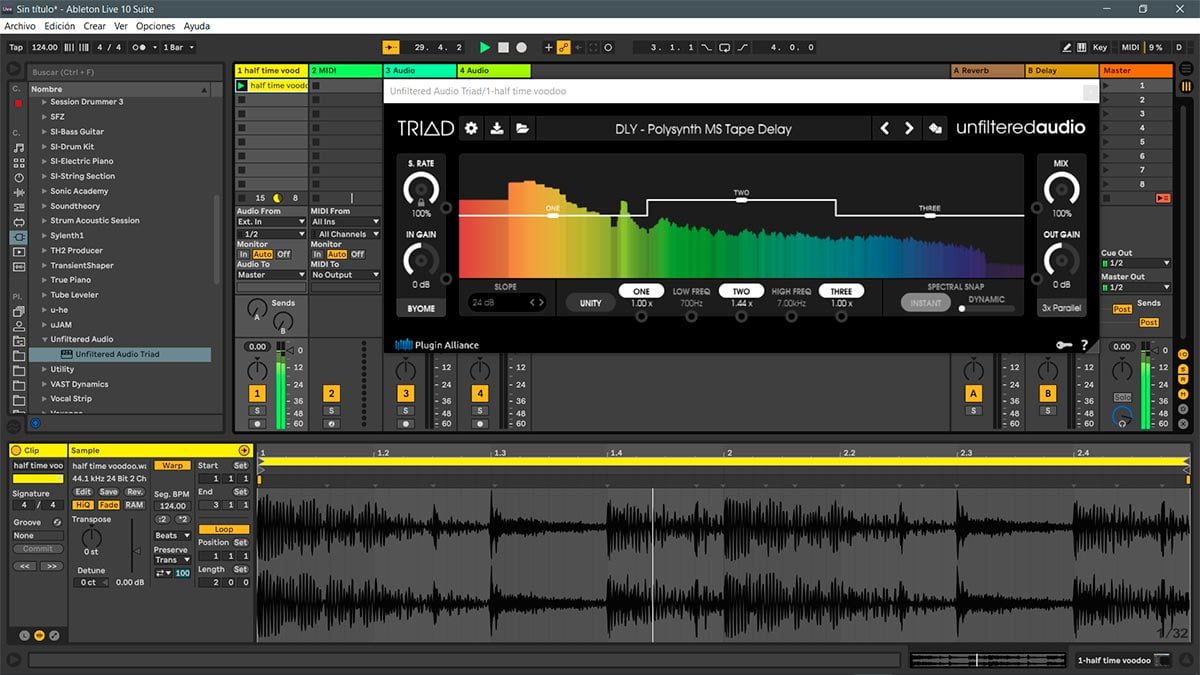Load the previous Triad preset
The height and width of the screenshot is (675, 1200).
pos(884,128)
